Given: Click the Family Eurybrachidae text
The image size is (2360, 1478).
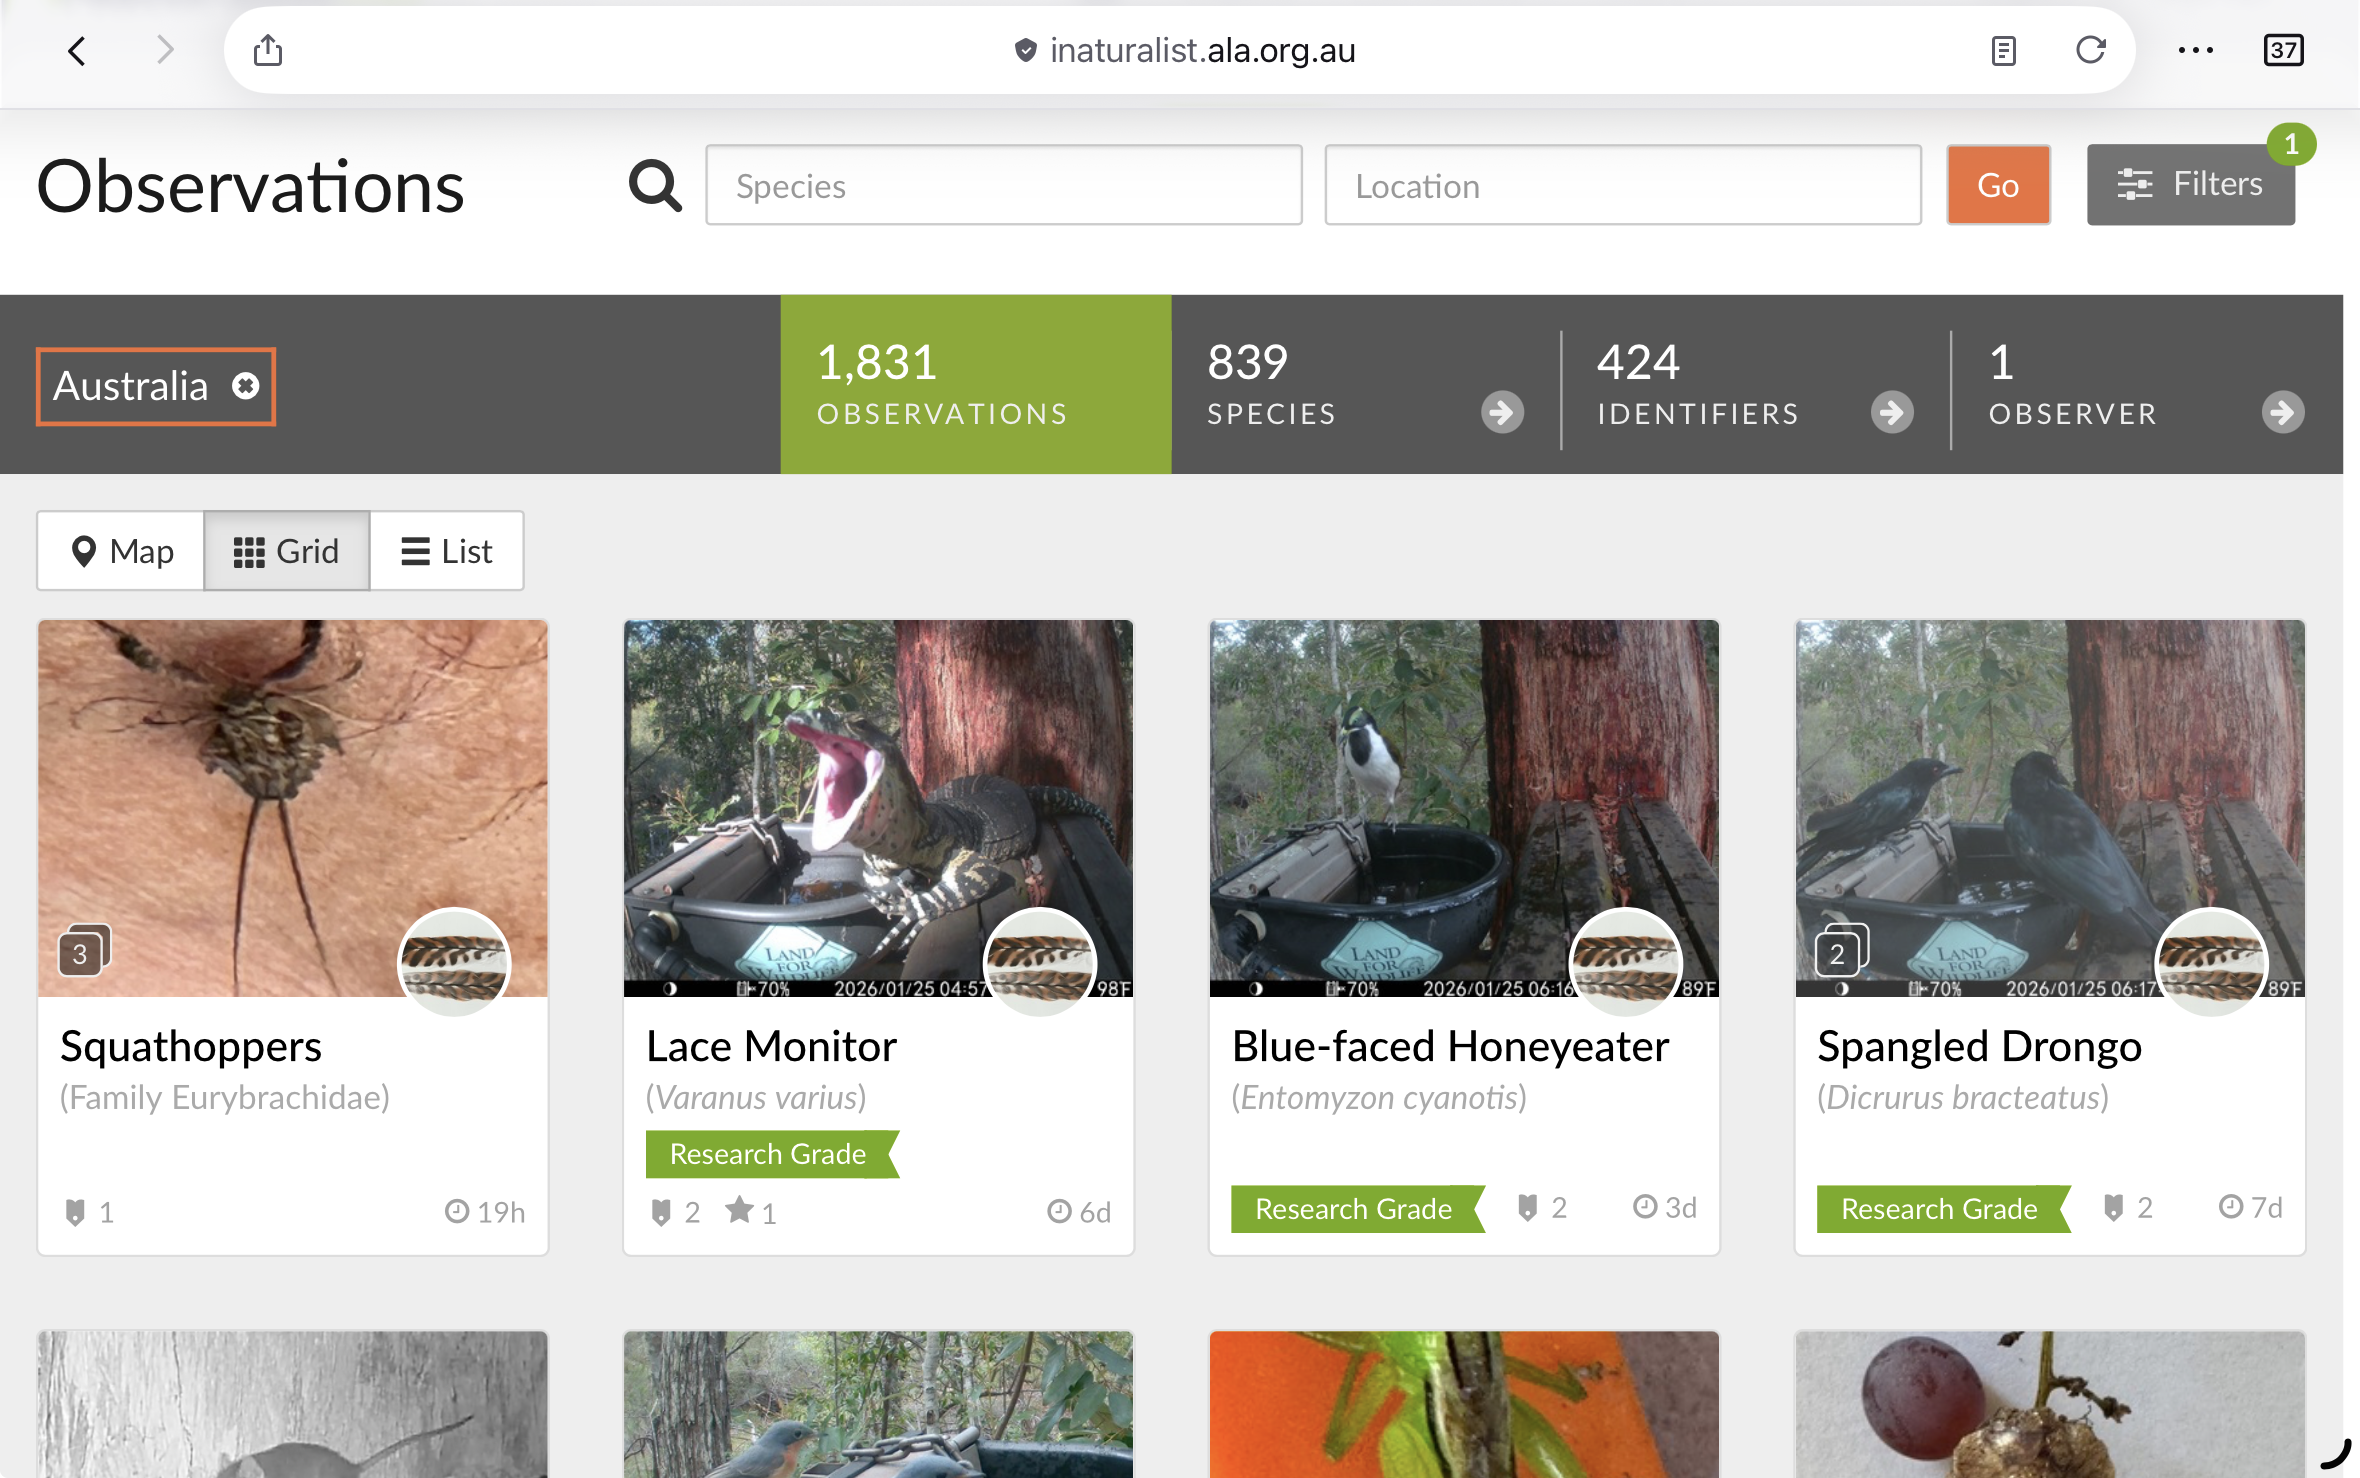Looking at the screenshot, I should [225, 1098].
